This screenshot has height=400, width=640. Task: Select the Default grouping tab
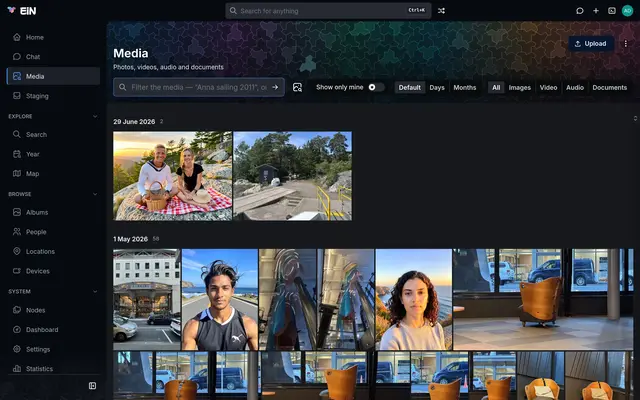click(409, 87)
